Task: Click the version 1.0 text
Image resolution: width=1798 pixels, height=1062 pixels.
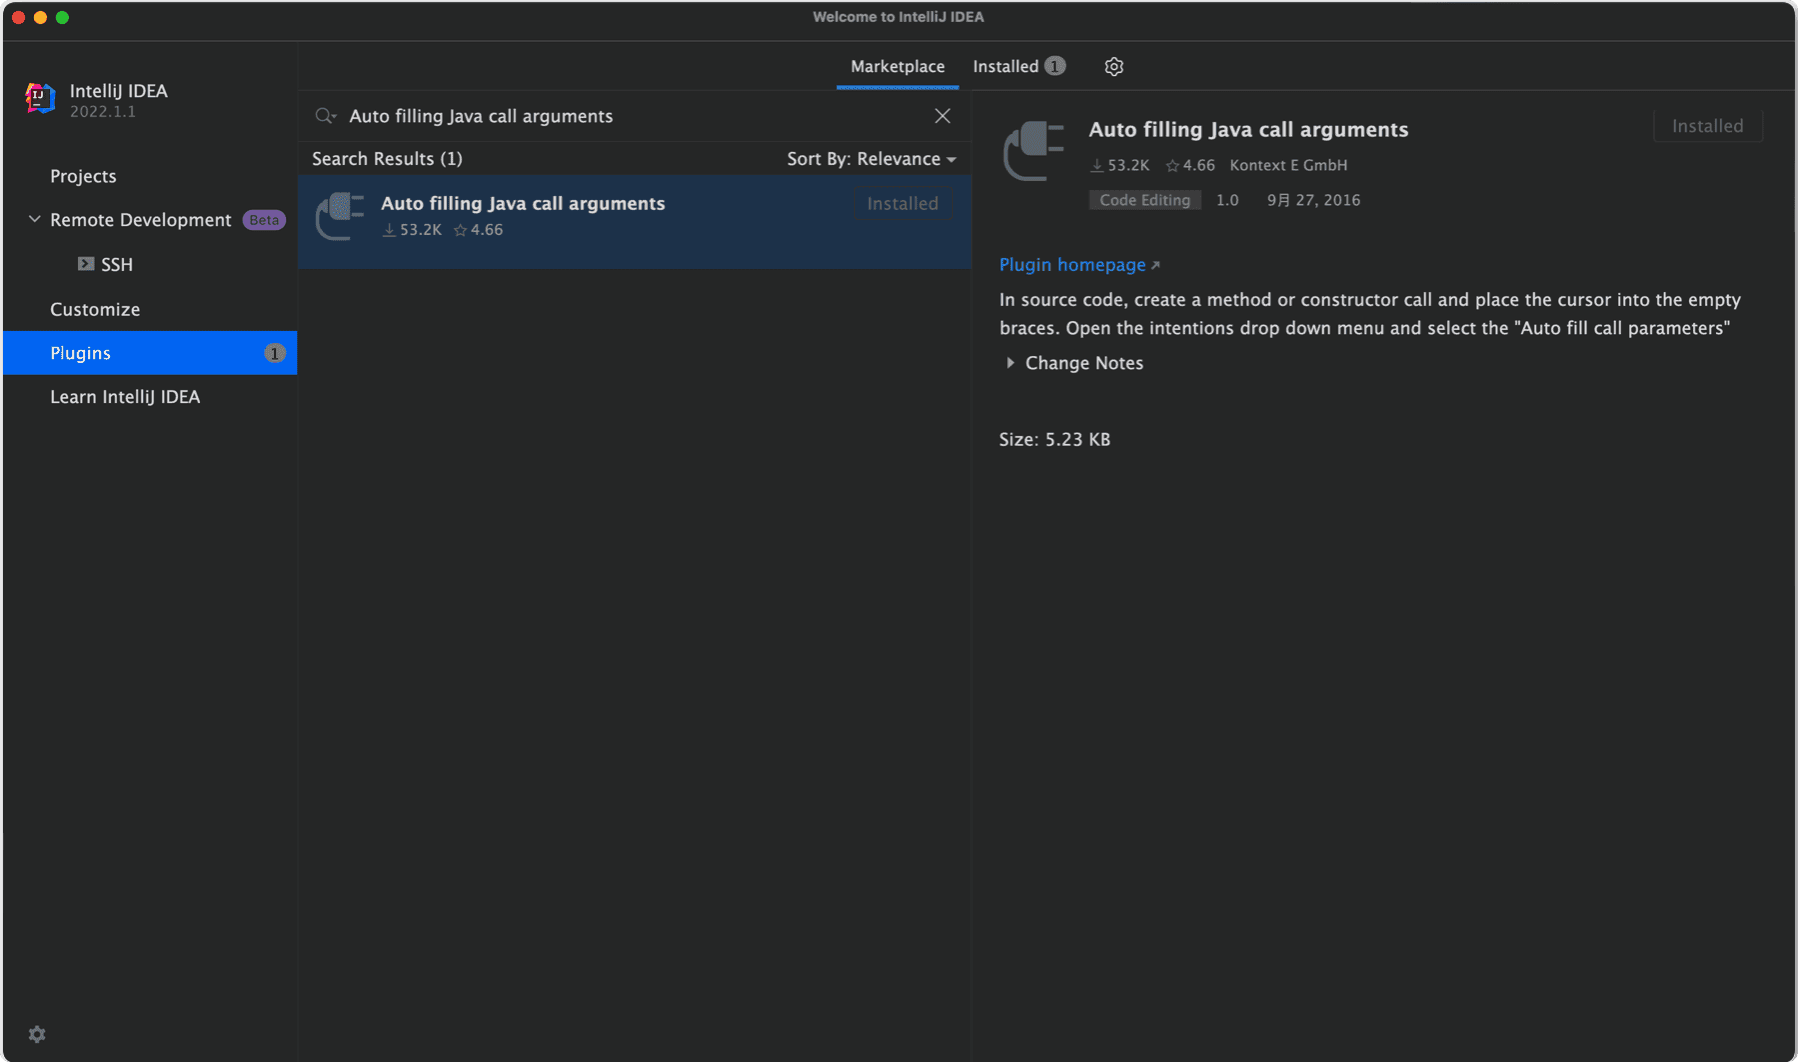Action: [x=1227, y=200]
